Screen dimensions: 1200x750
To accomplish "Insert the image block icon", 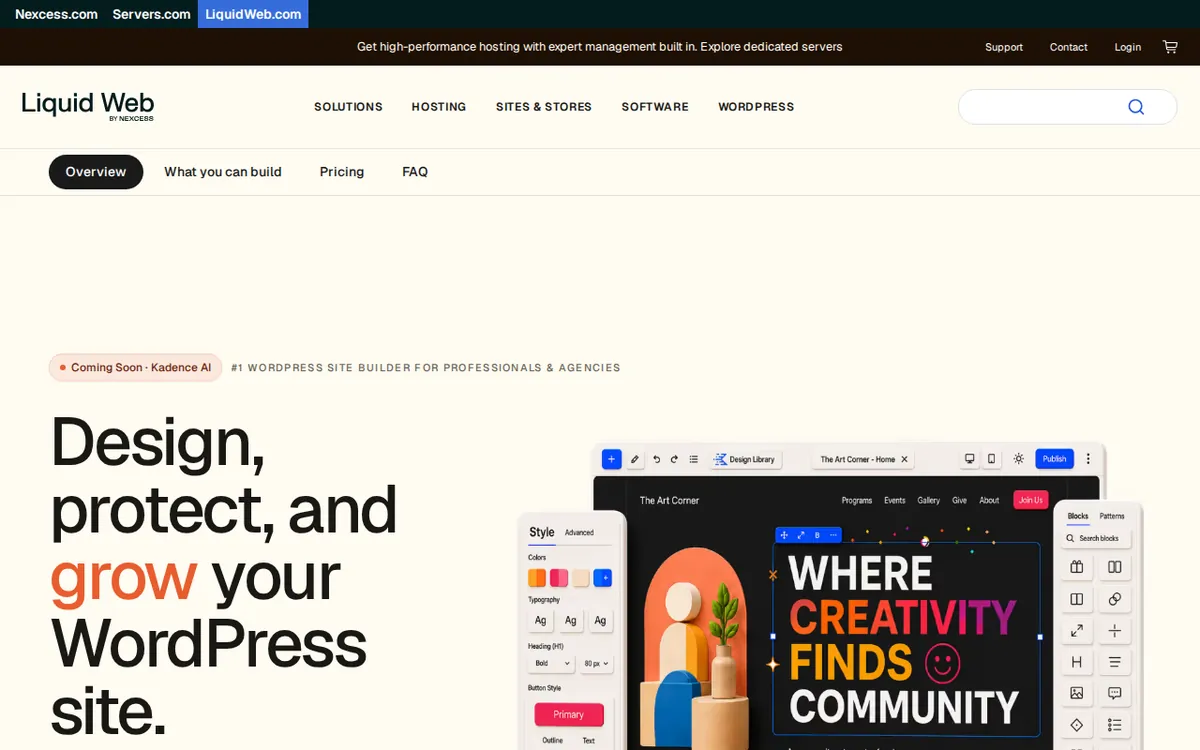I will click(1077, 693).
